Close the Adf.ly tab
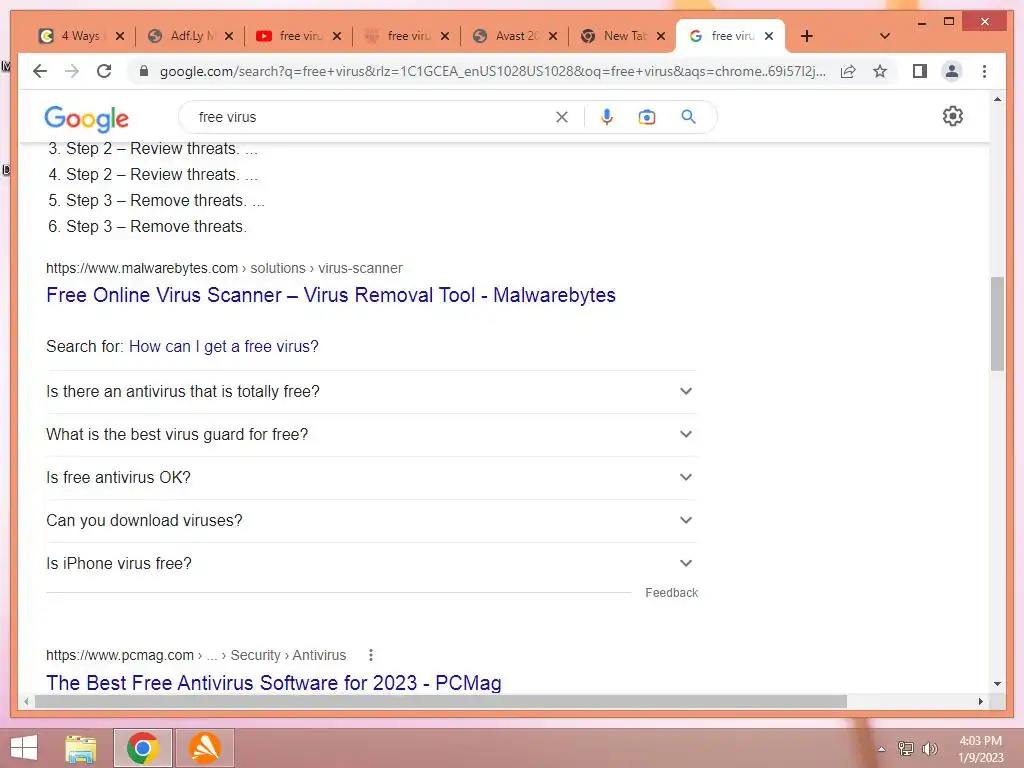Viewport: 1024px width, 768px height. coord(229,36)
